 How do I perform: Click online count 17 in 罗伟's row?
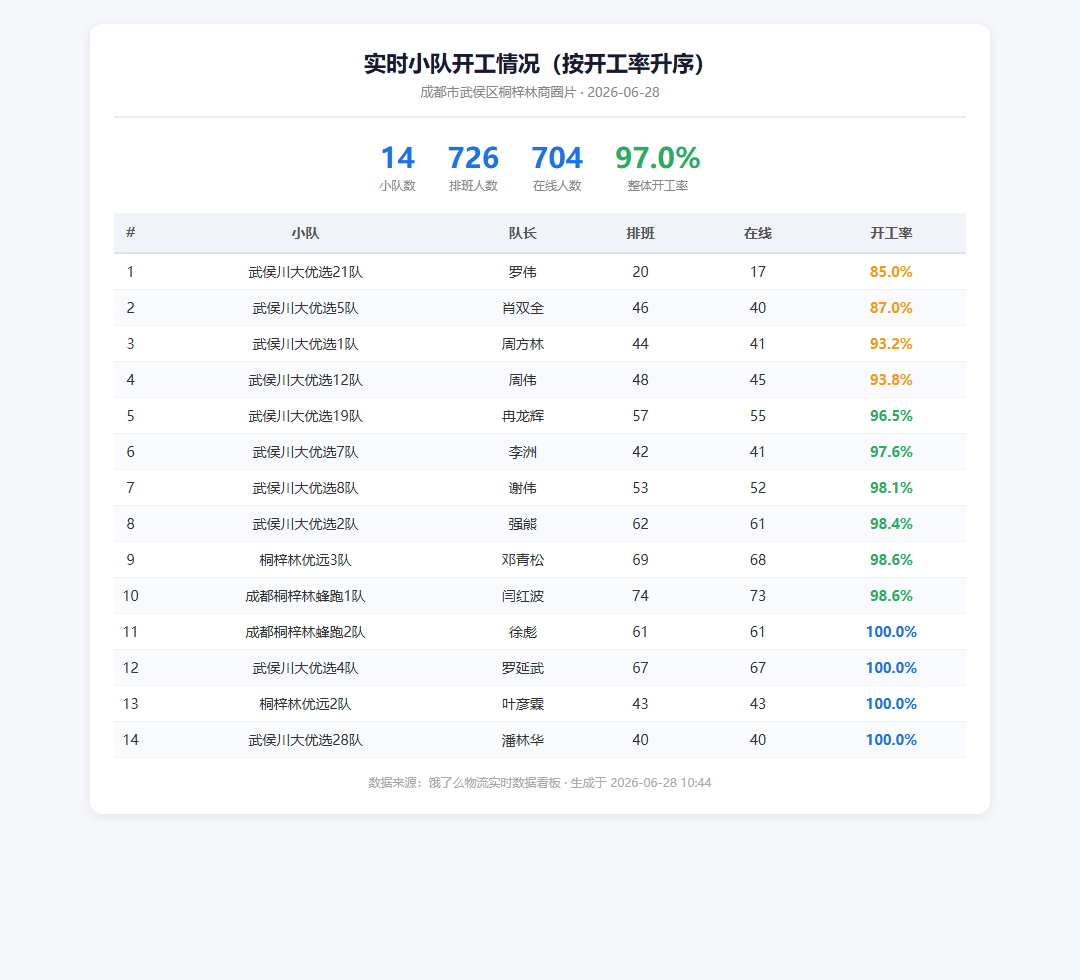[x=758, y=272]
